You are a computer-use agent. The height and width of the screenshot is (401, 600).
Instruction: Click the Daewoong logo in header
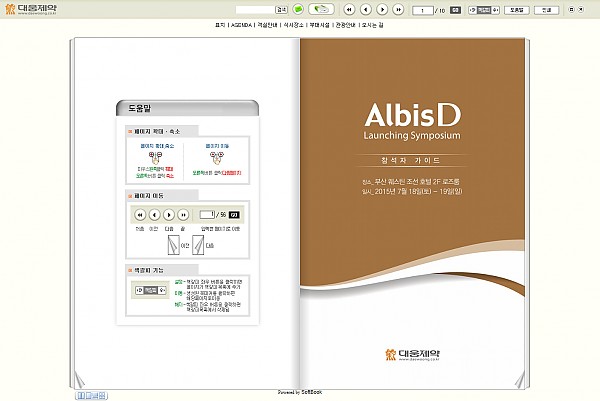[x=29, y=10]
